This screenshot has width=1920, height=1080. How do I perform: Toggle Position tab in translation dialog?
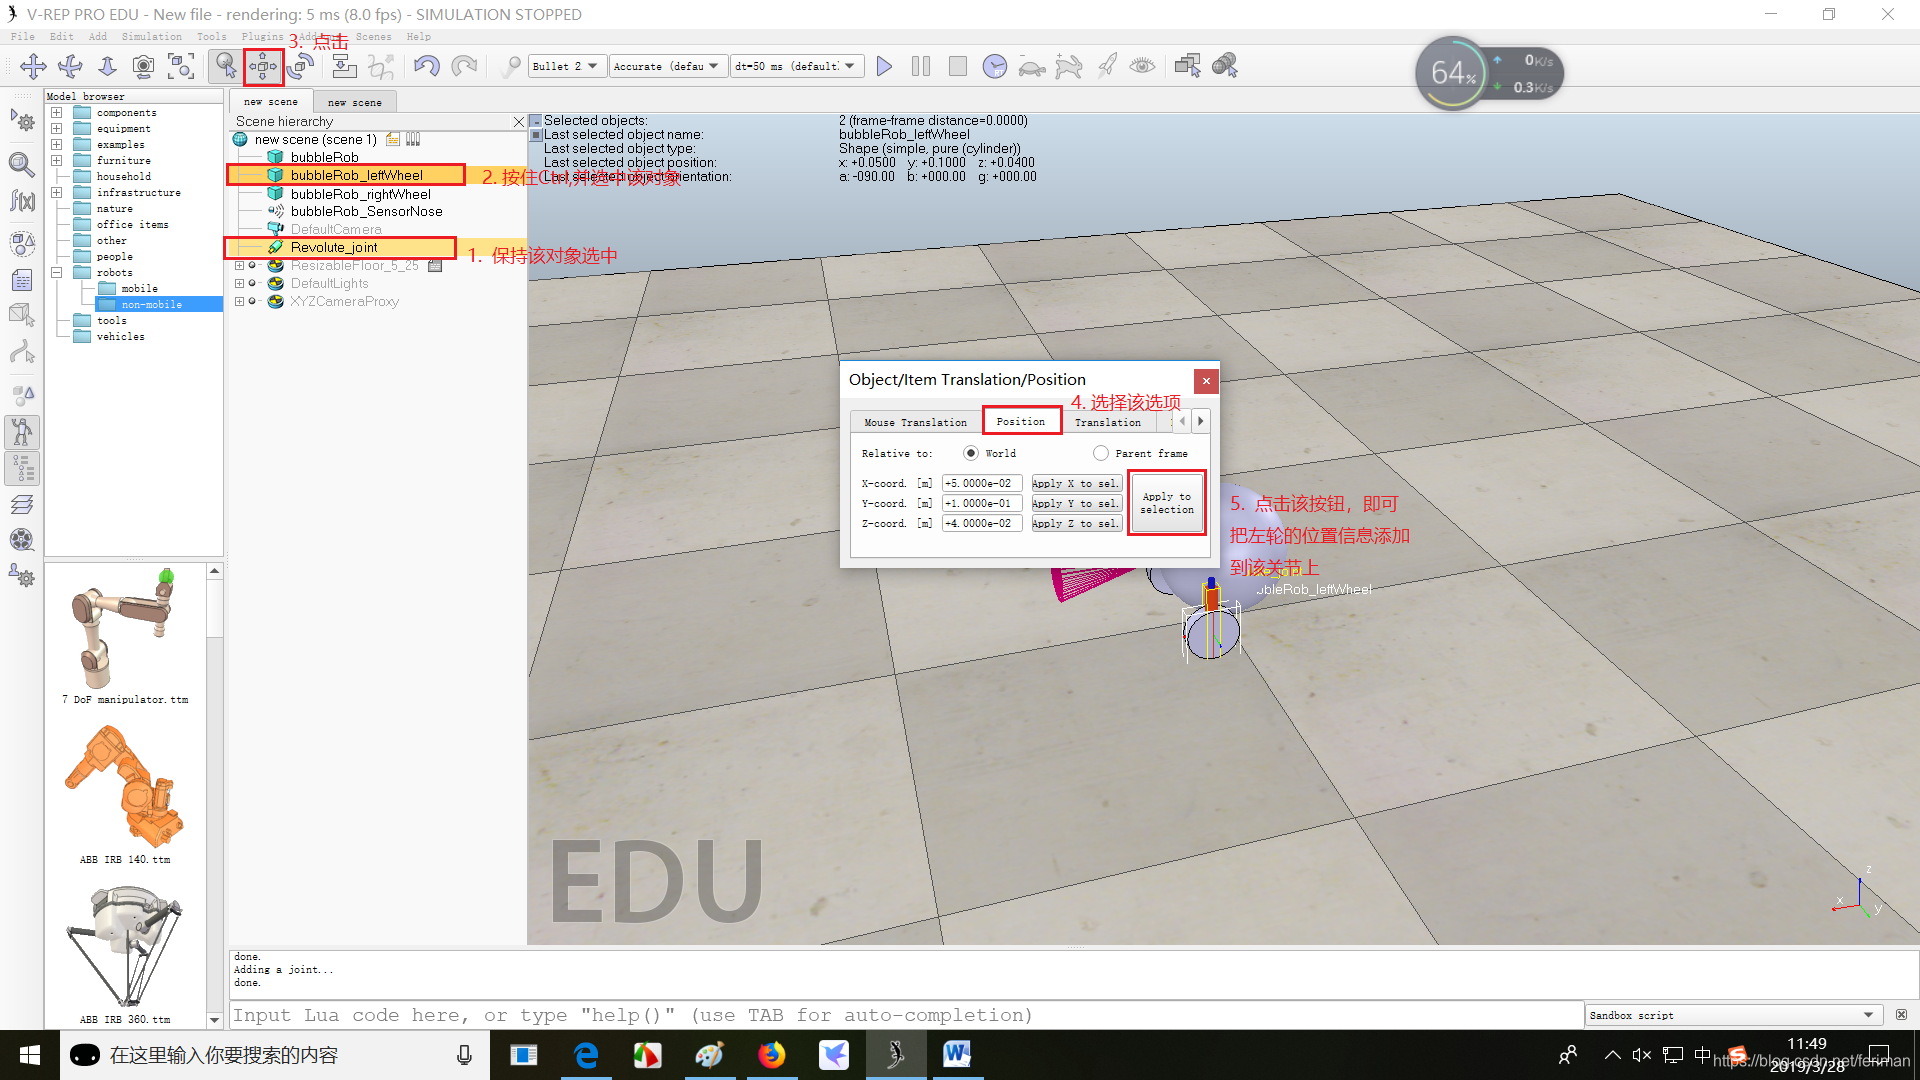click(1019, 421)
